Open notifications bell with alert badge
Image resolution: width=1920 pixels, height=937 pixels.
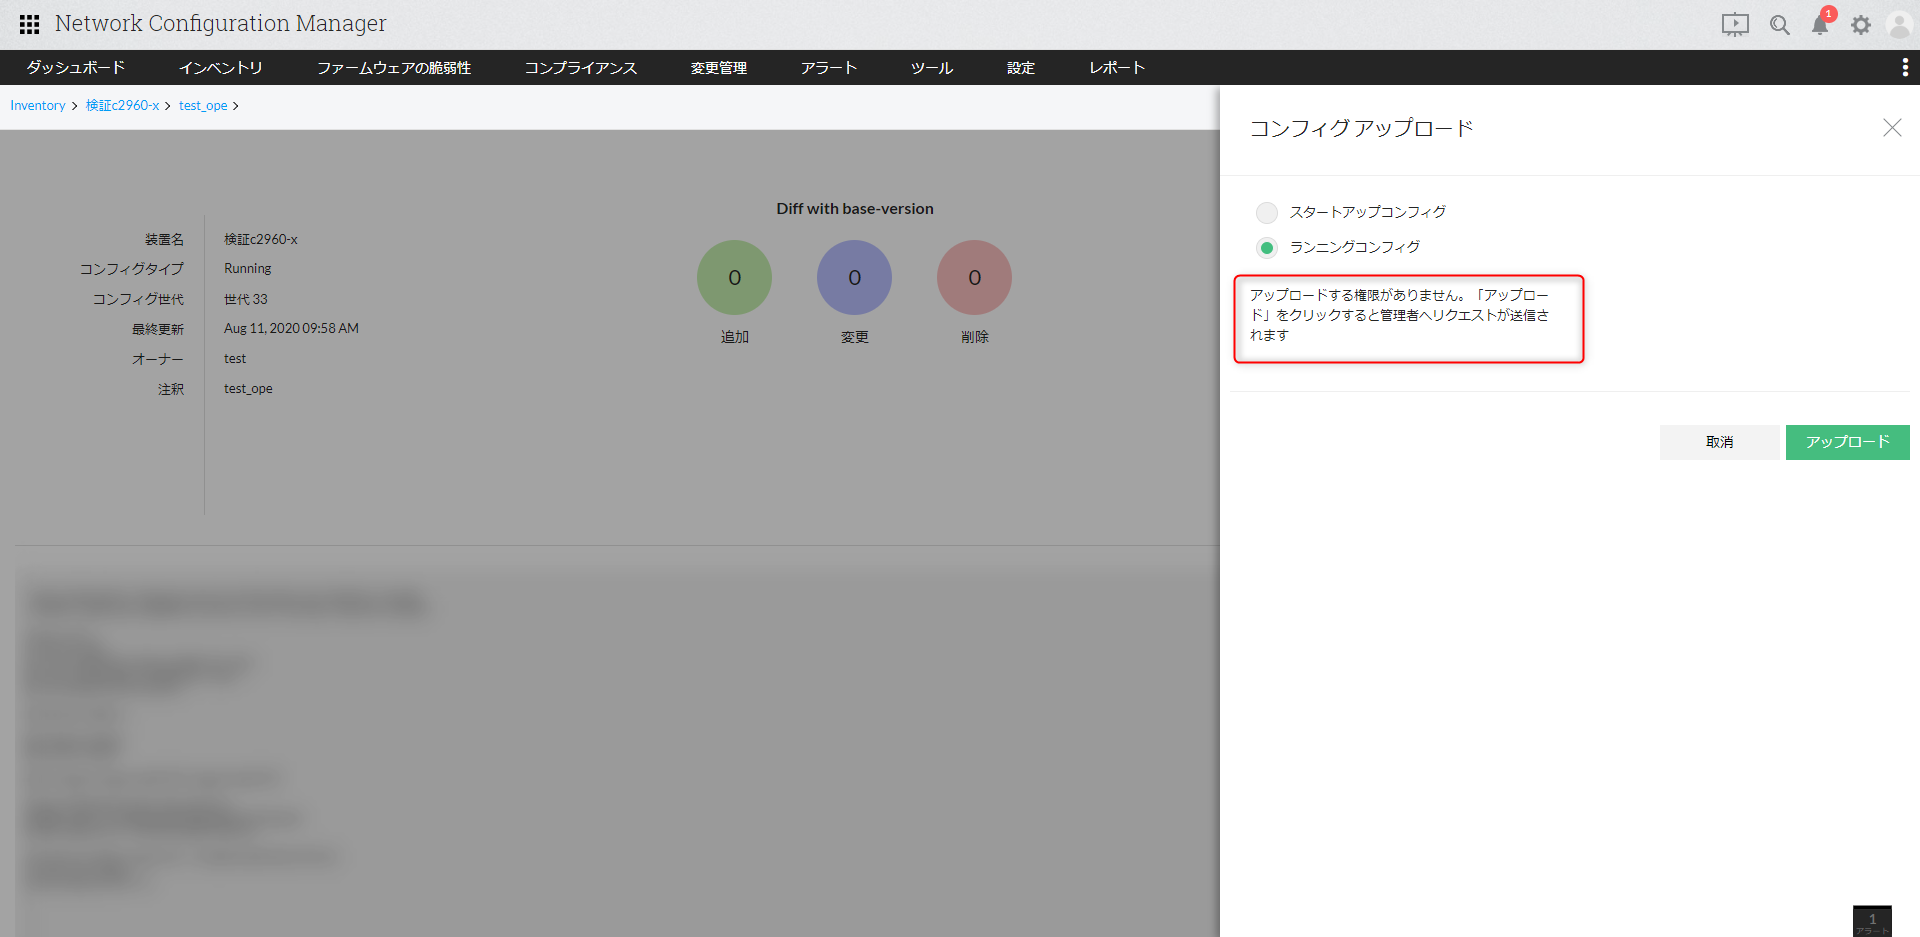tap(1821, 23)
